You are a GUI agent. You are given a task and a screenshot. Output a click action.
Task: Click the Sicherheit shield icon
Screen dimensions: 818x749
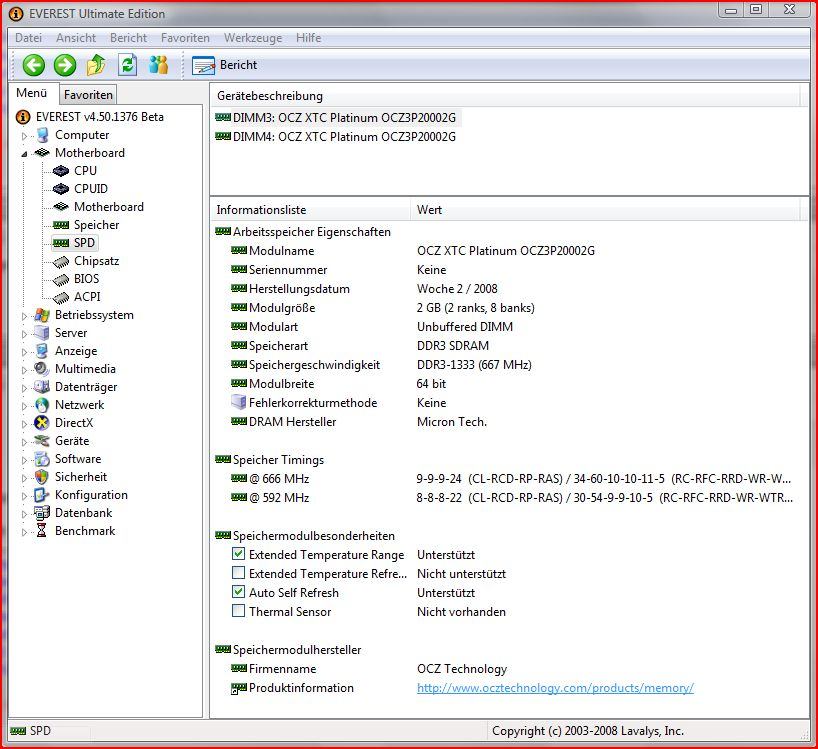click(x=42, y=477)
